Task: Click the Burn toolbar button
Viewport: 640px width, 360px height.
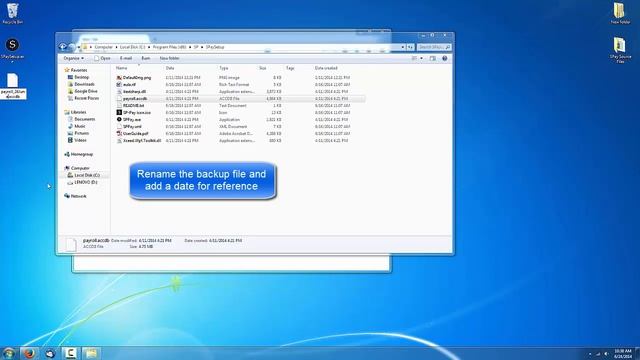Action: click(x=146, y=58)
